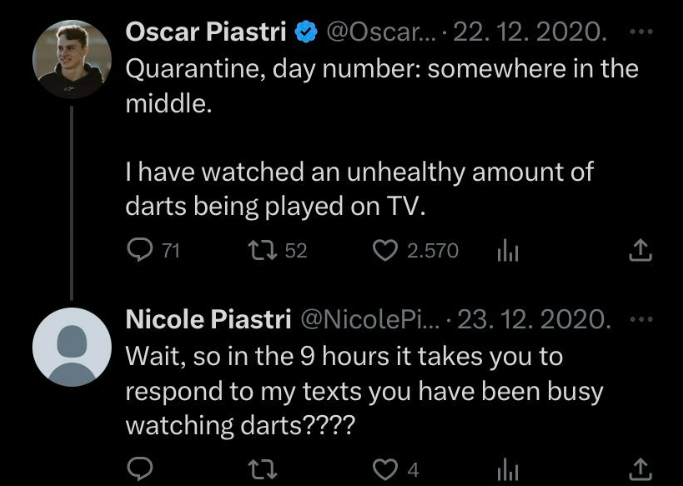The height and width of the screenshot is (486, 683).
Task: Retweet Nicole Piastri's reply
Action: [x=262, y=470]
